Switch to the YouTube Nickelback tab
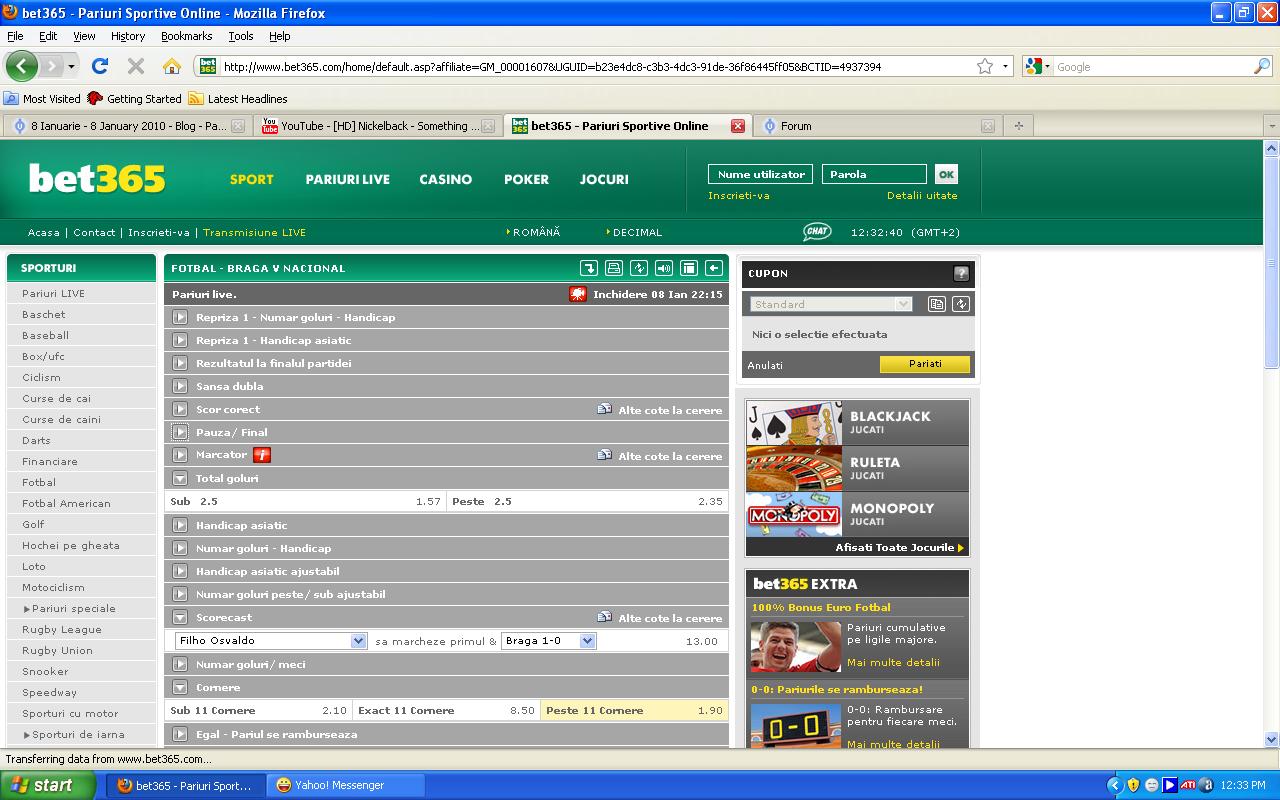 [x=377, y=126]
